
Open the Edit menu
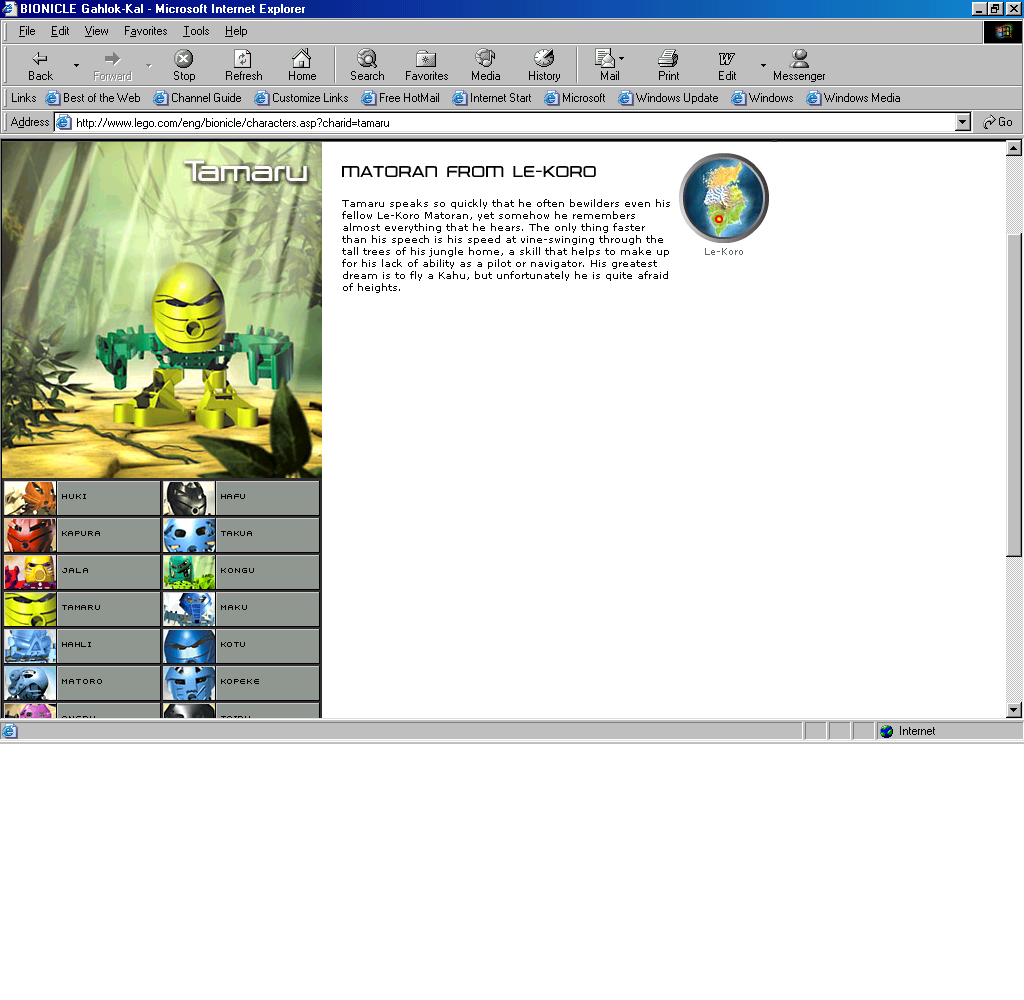tap(60, 31)
